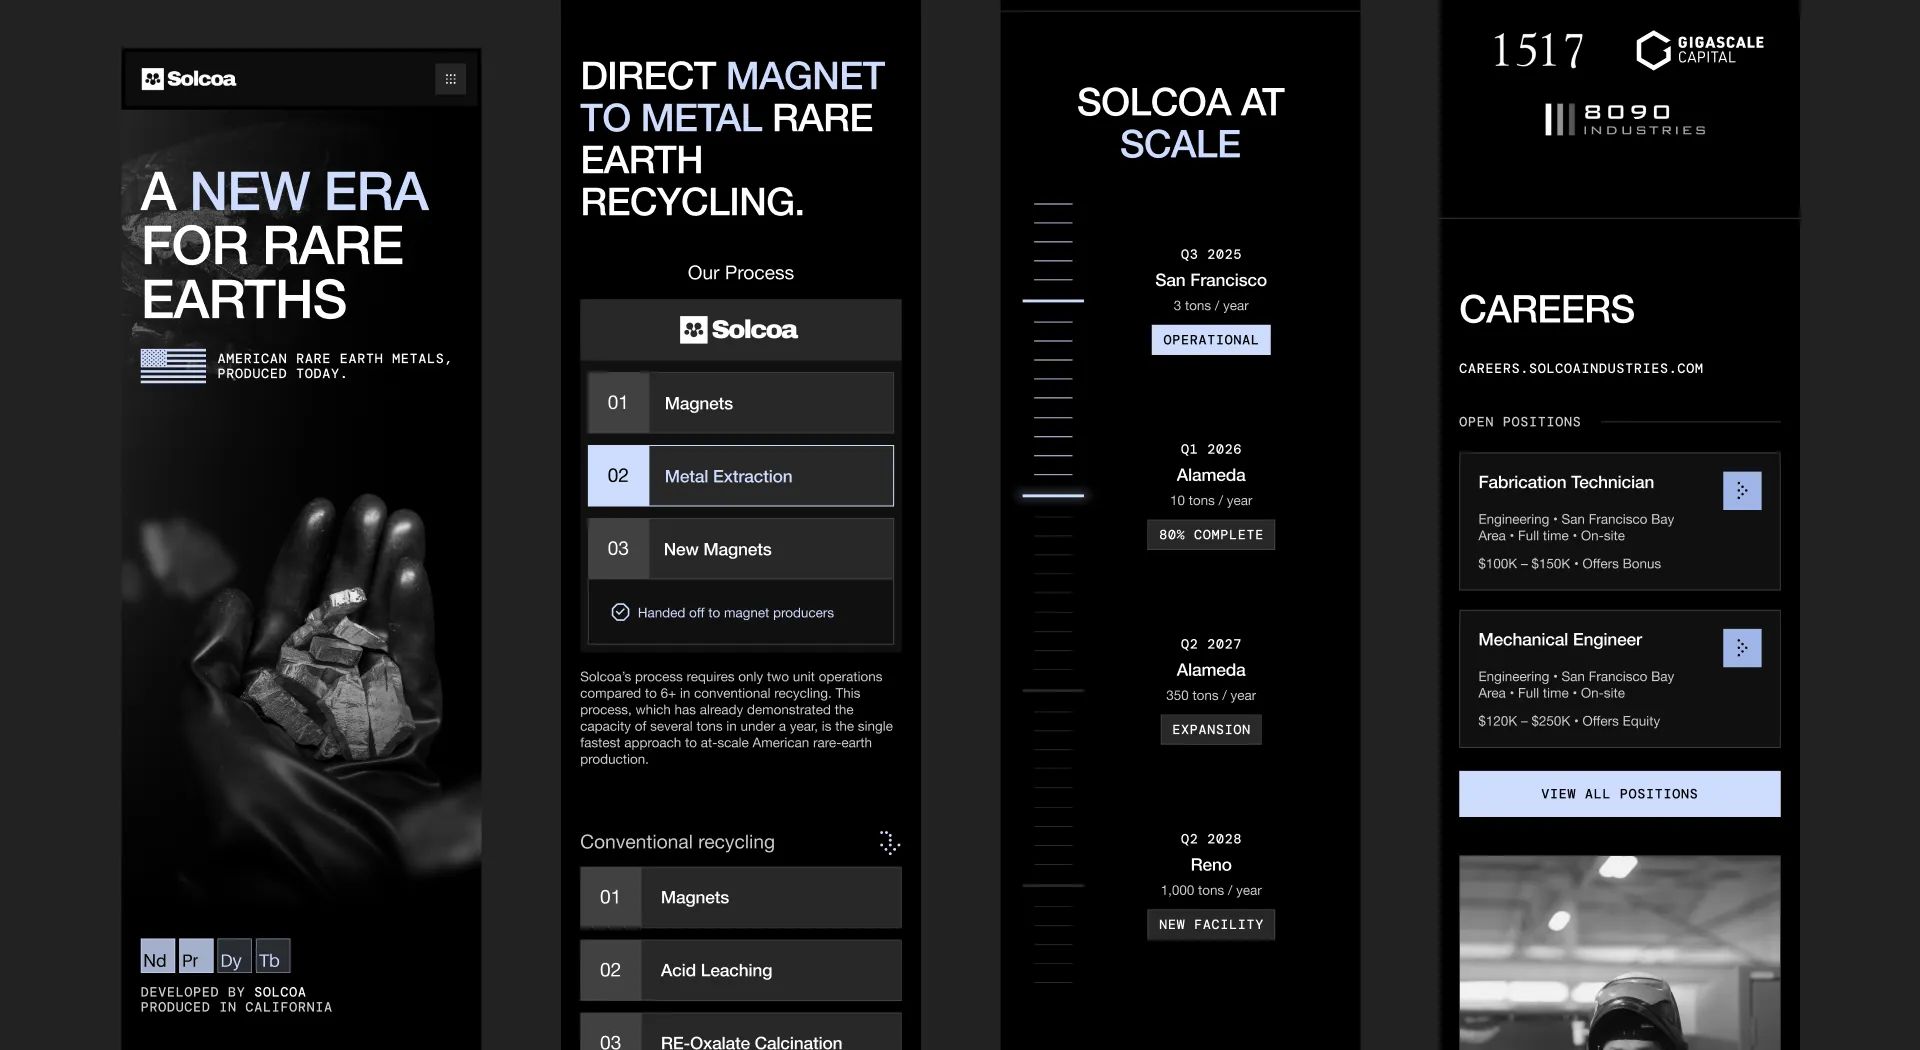Open careers.solcoaindustries.com link
The height and width of the screenshot is (1050, 1920).
pos(1580,369)
